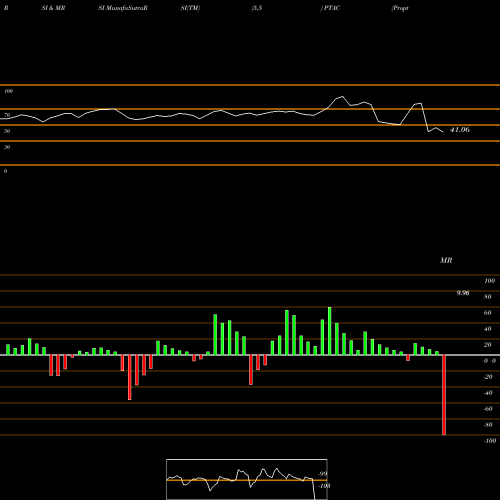Click the -99 value in mini chart
This screenshot has height=500, width=500.
coord(322,474)
